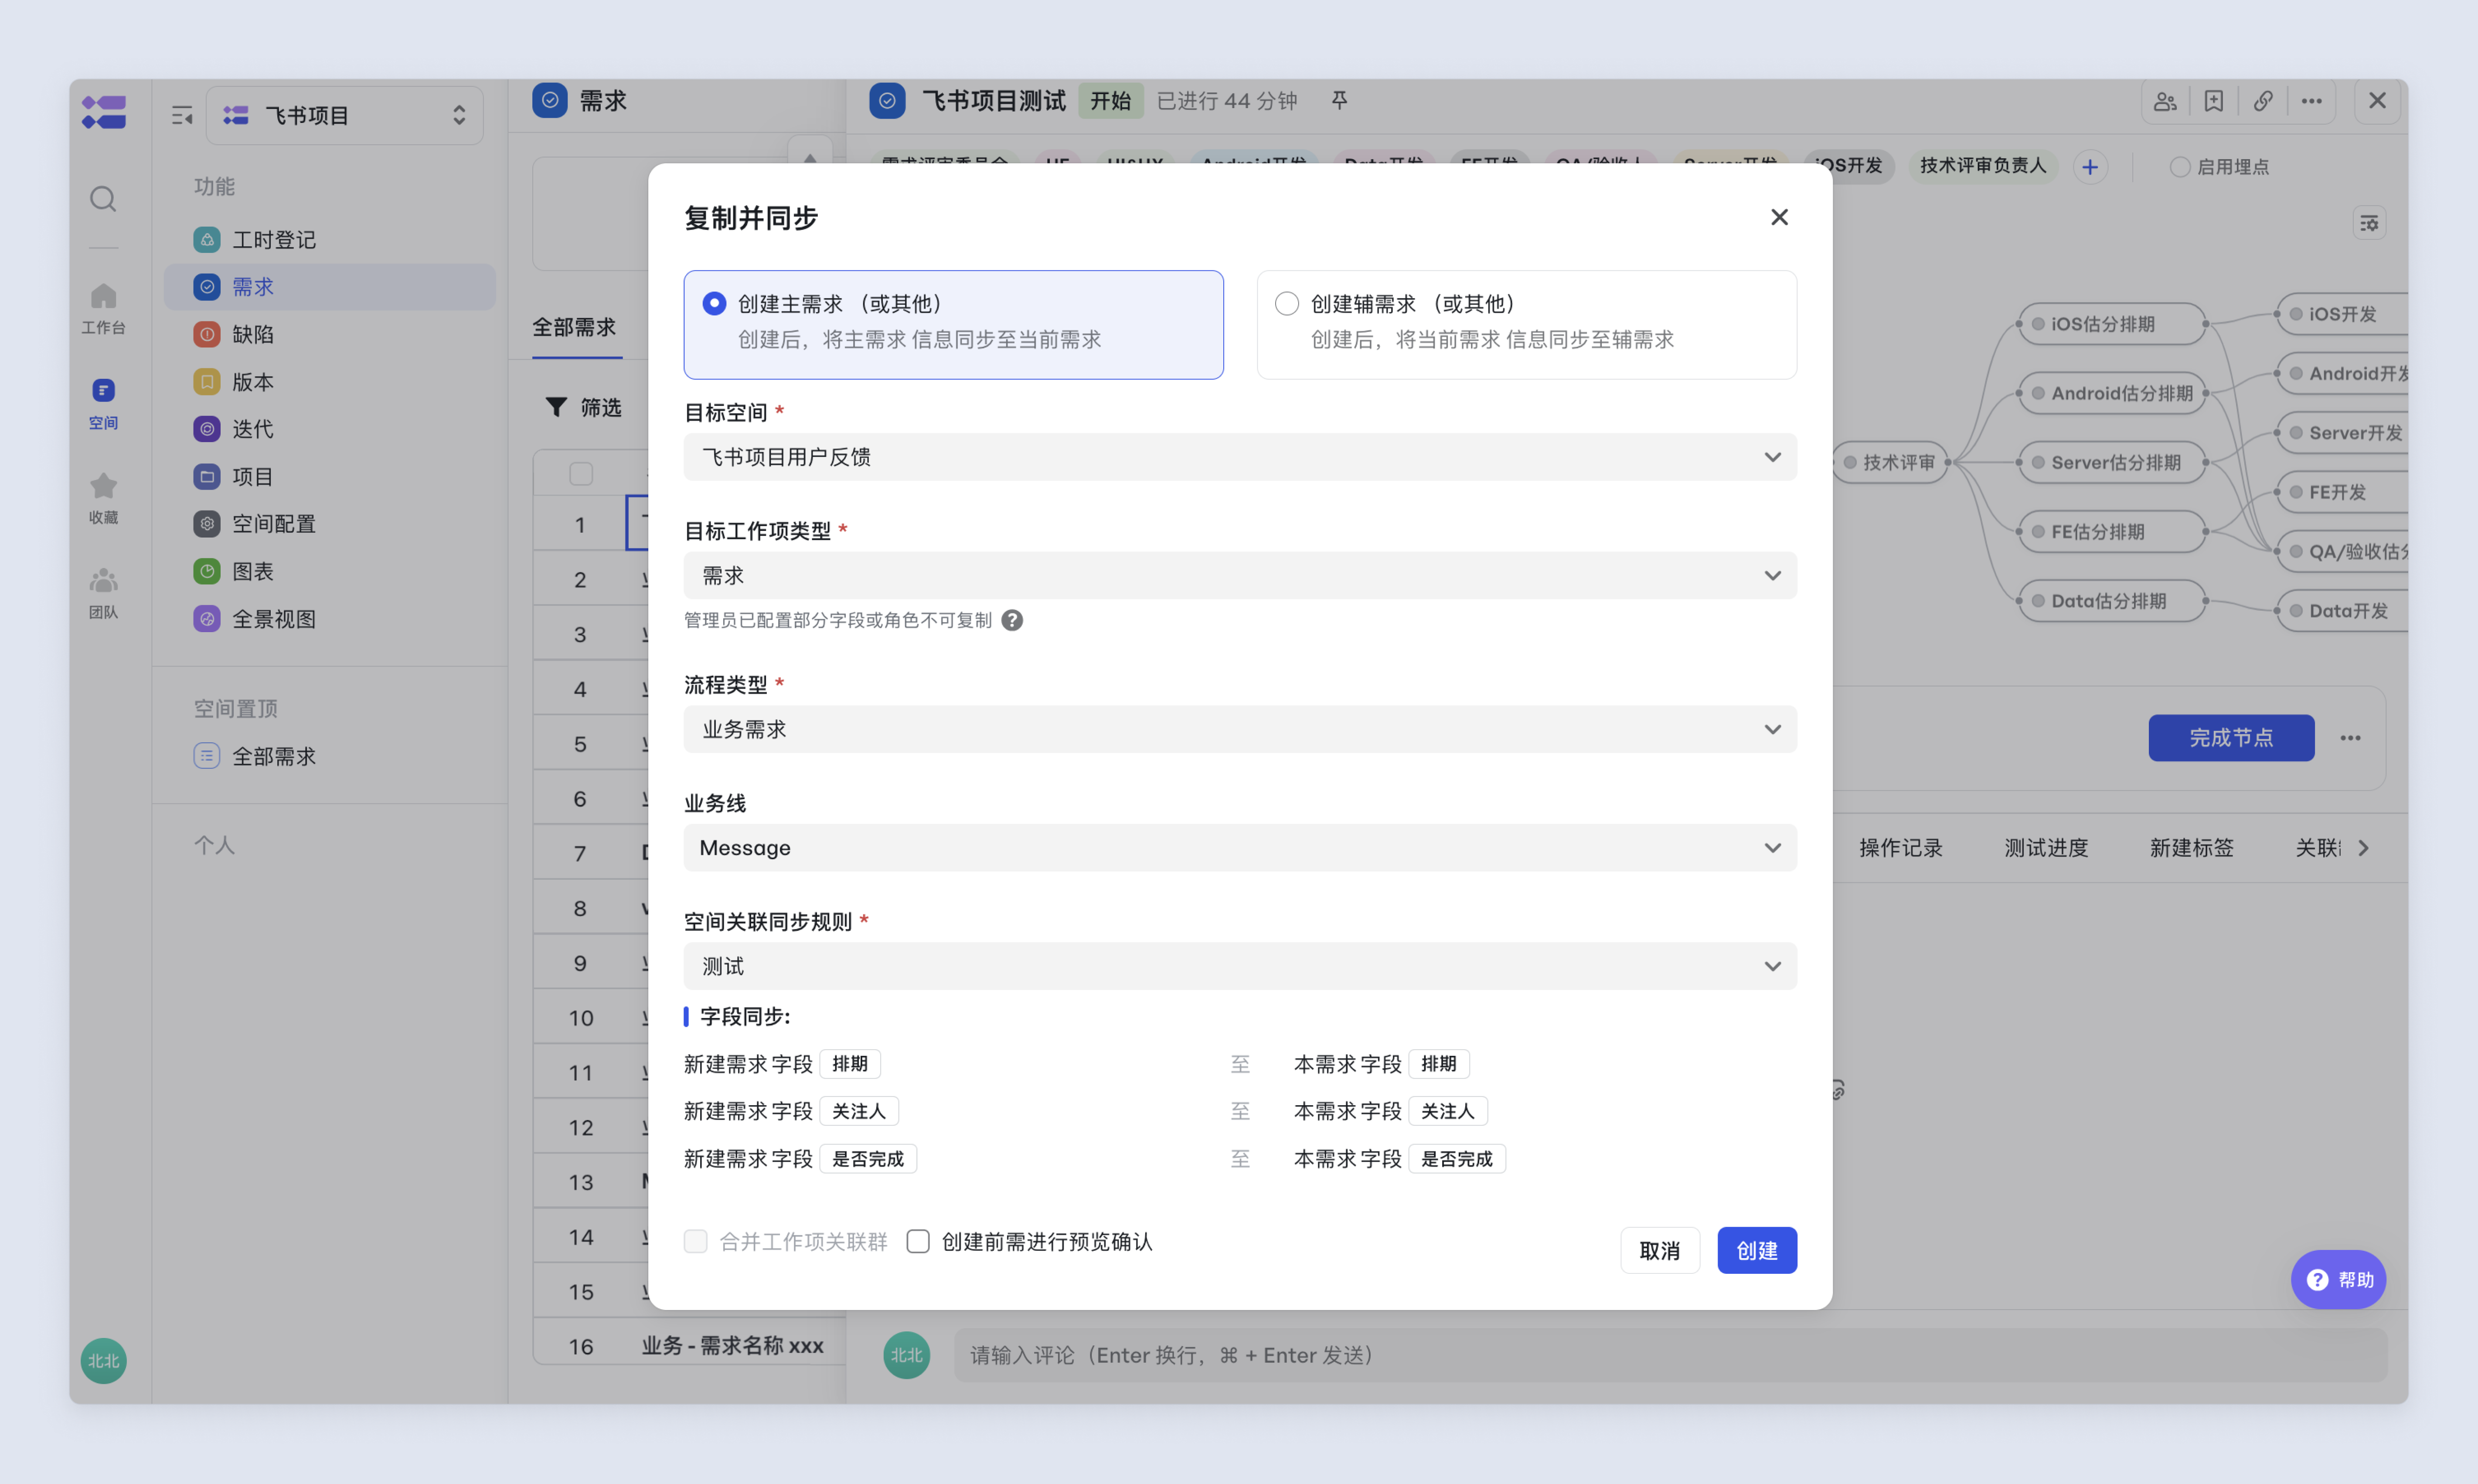Click the Feishu Project logo icon

pyautogui.click(x=104, y=112)
